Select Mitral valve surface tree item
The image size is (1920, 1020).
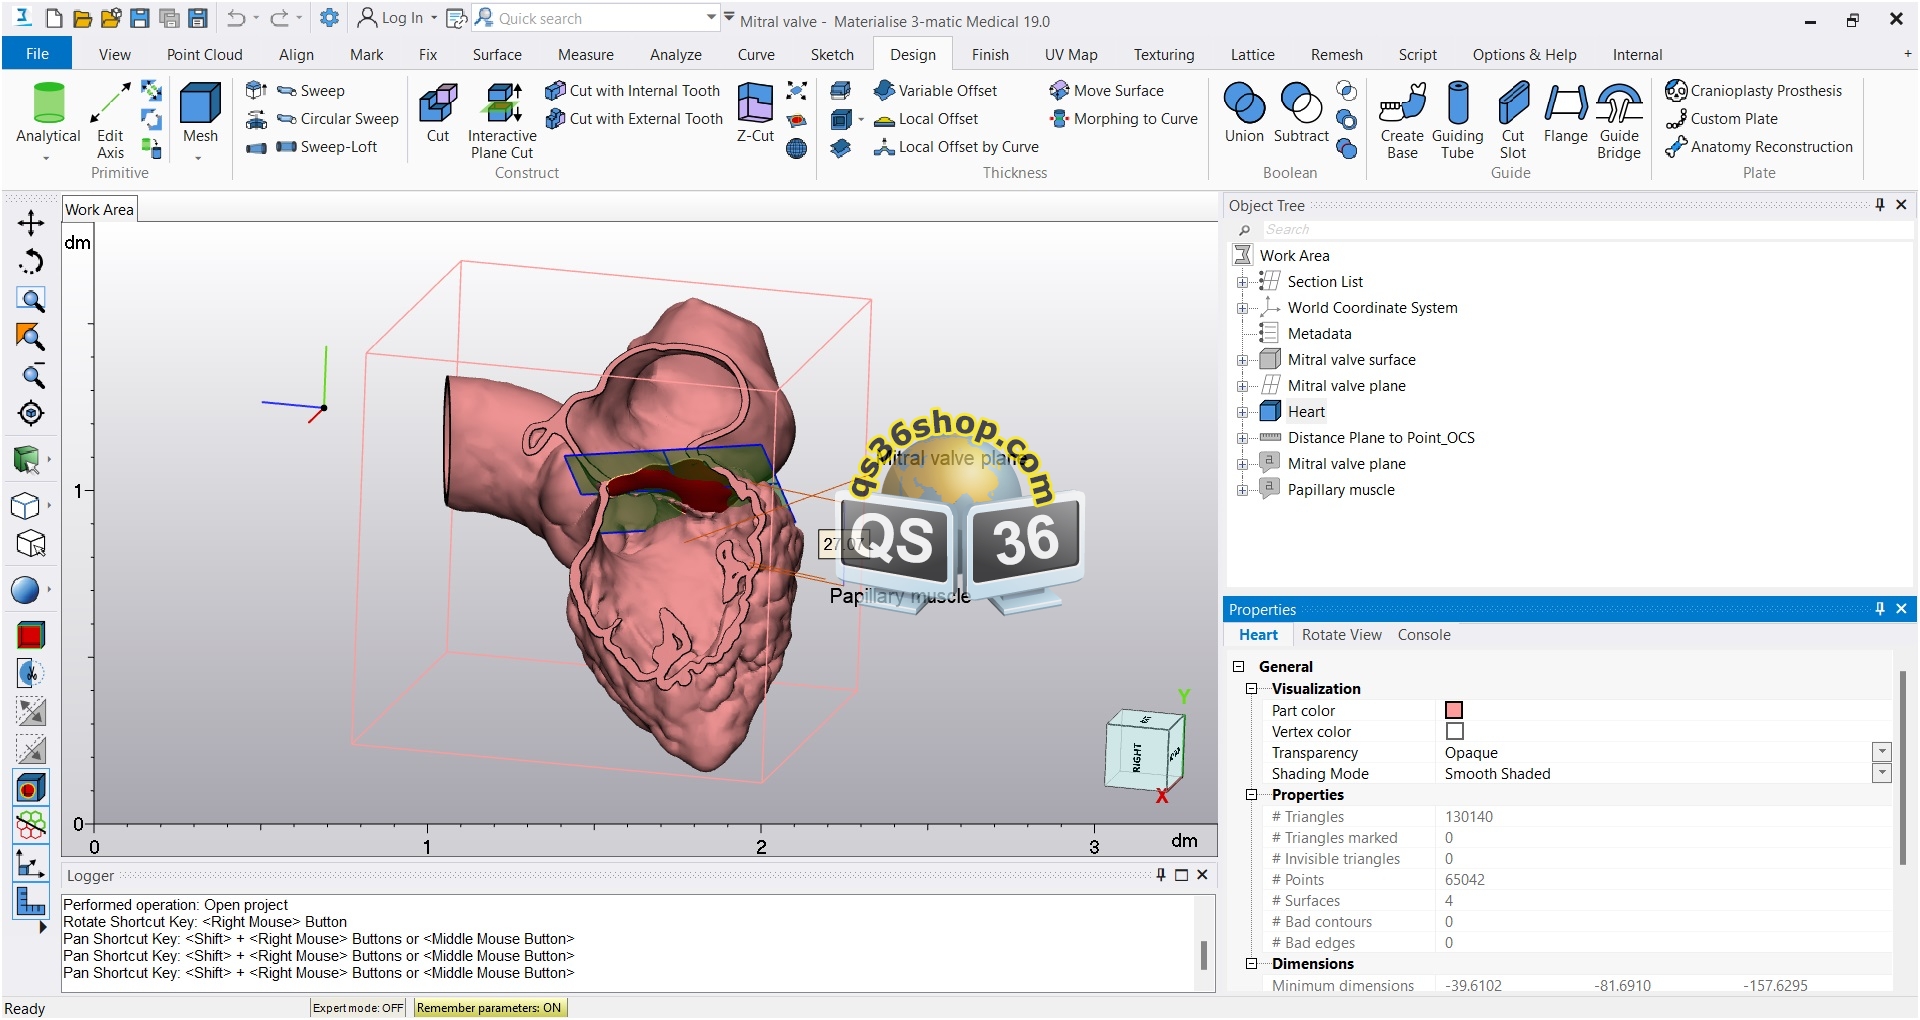point(1351,360)
